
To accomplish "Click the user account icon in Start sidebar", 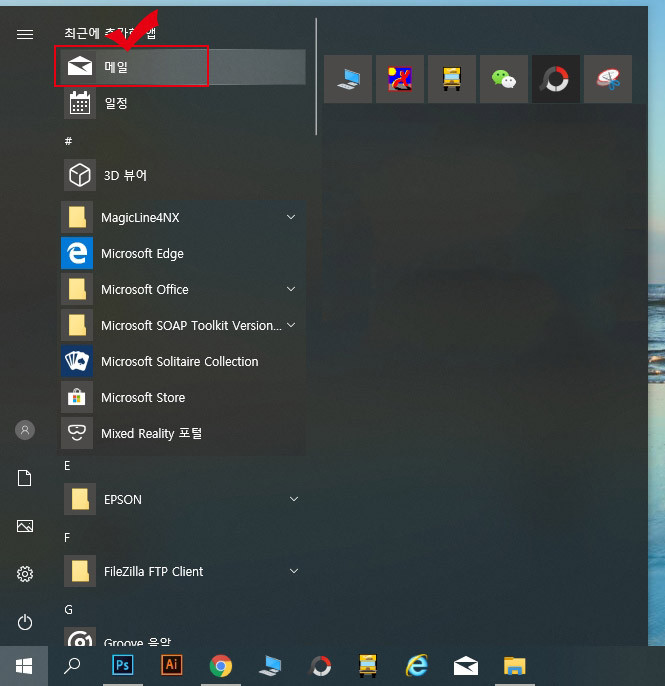I will [x=25, y=430].
